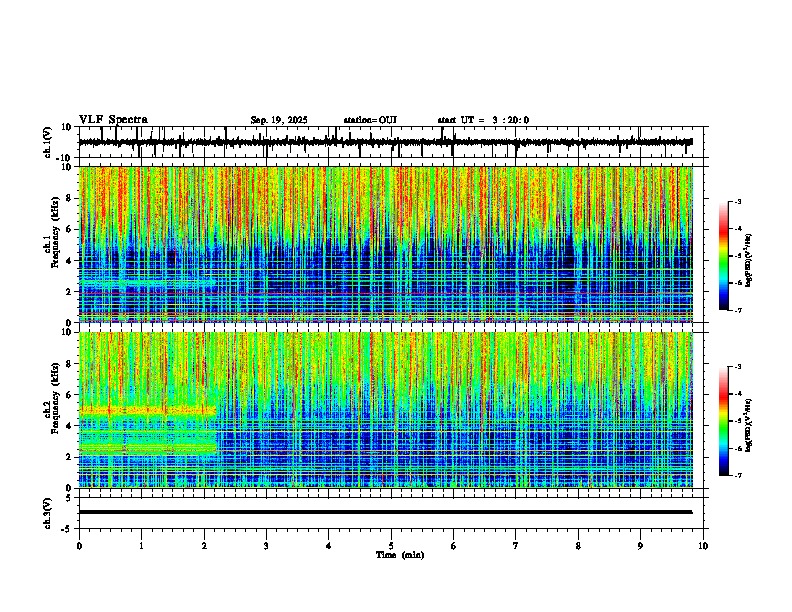Image resolution: width=792 pixels, height=612 pixels.
Task: Click the yellow band near 5 kHz in ch.2
Action: (x=147, y=411)
